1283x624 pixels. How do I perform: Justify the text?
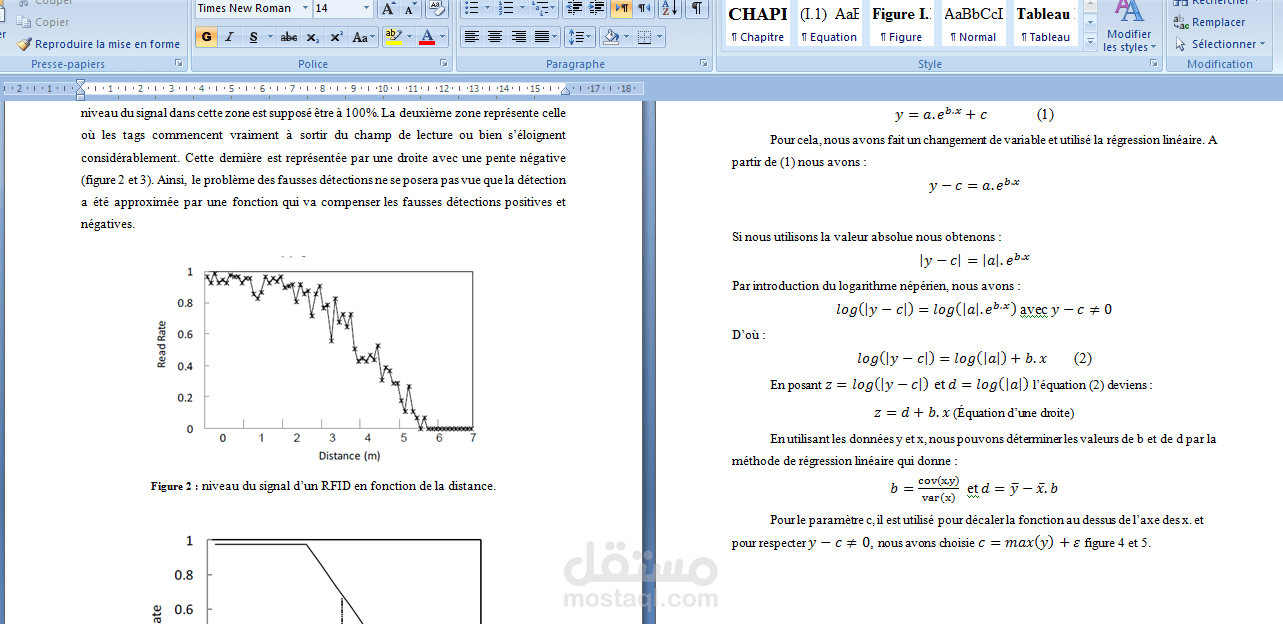[542, 37]
